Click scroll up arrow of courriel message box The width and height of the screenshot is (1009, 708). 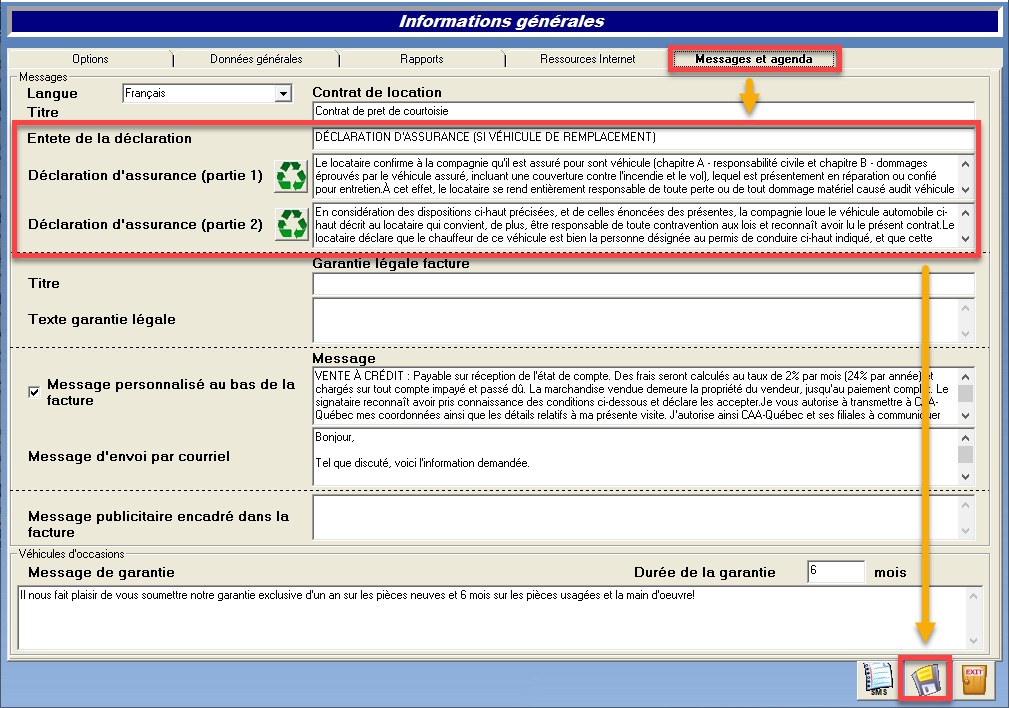(965, 438)
